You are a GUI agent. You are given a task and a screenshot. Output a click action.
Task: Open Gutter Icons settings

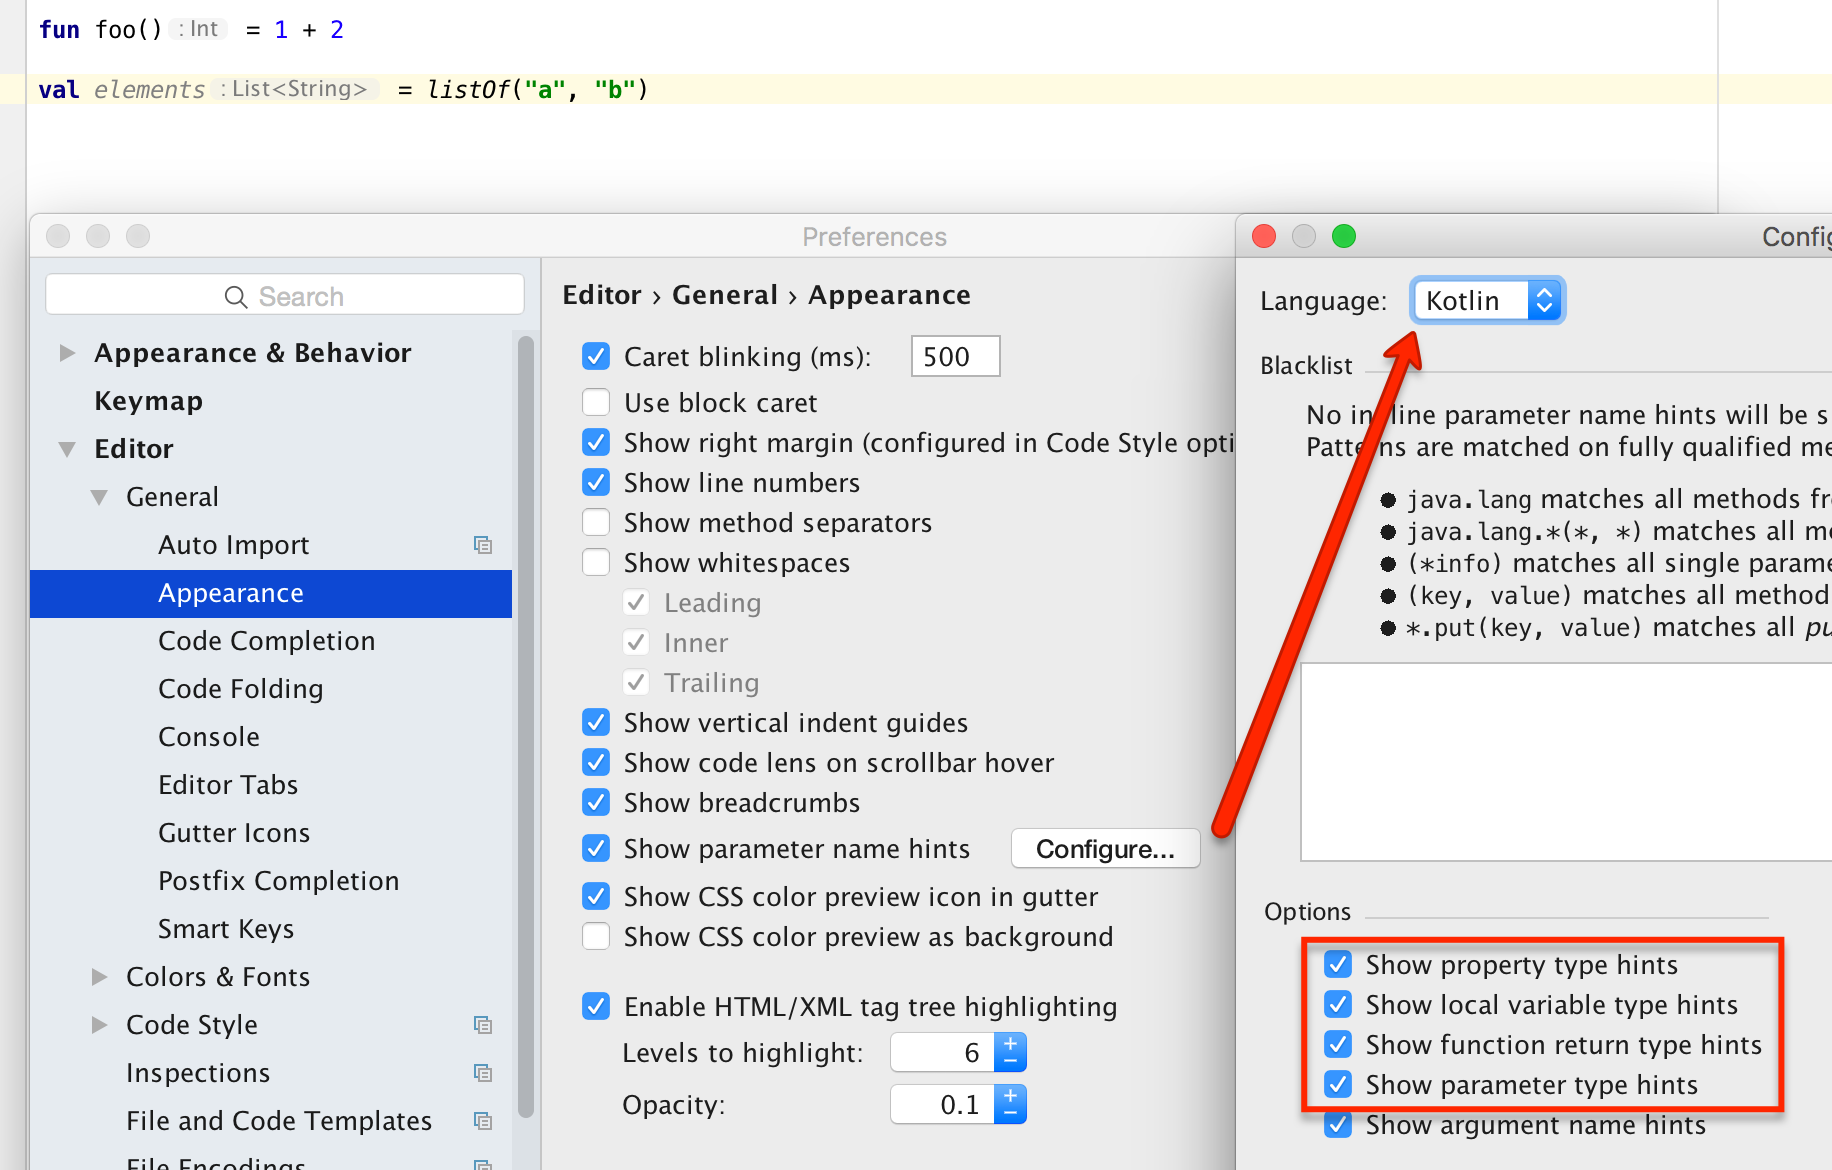pyautogui.click(x=234, y=833)
